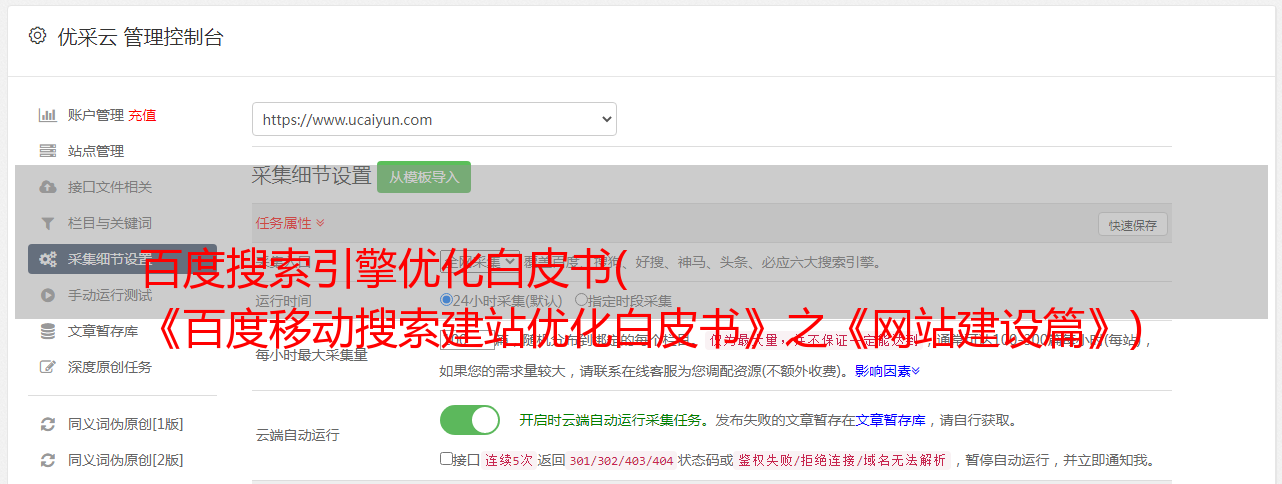The height and width of the screenshot is (484, 1282).
Task: Click the 每小时最大采集量 row label
Action: (312, 355)
